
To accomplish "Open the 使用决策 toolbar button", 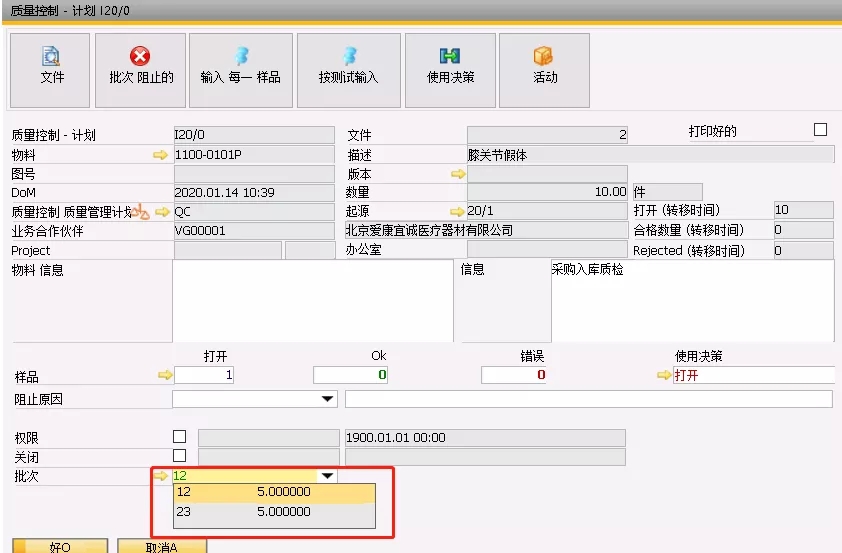I will click(x=450, y=70).
